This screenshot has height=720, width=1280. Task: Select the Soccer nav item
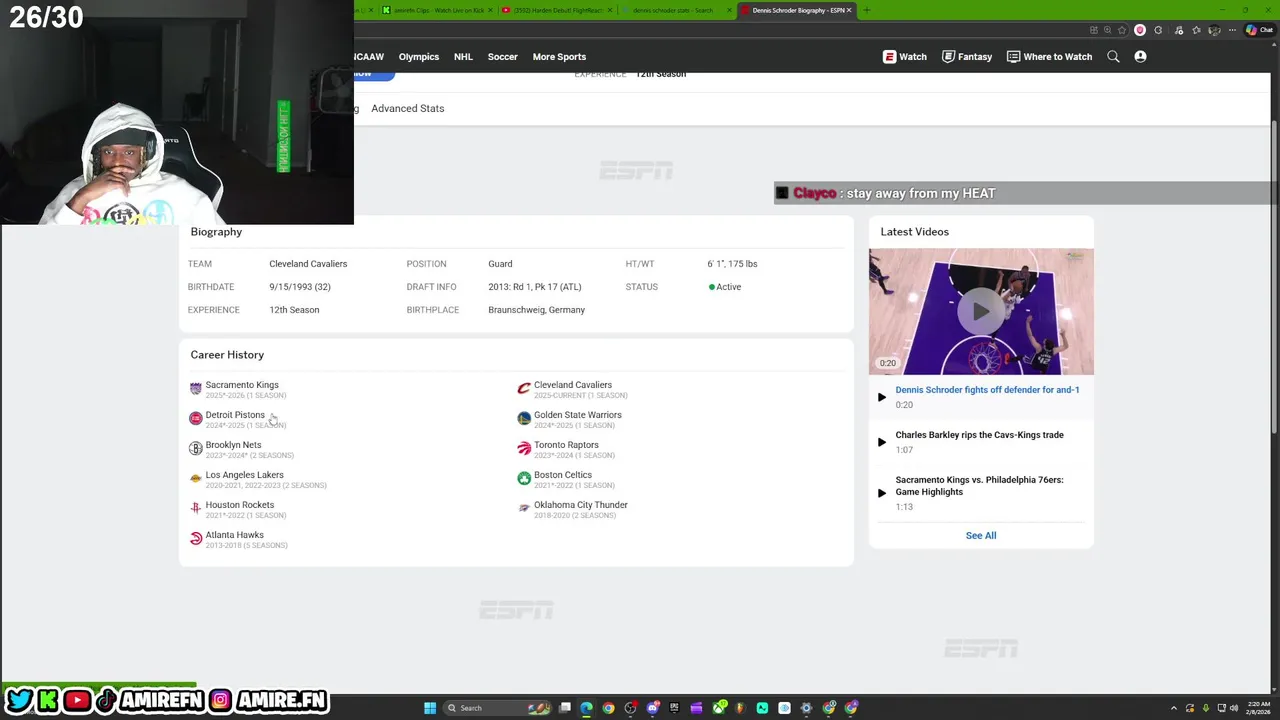click(x=502, y=57)
